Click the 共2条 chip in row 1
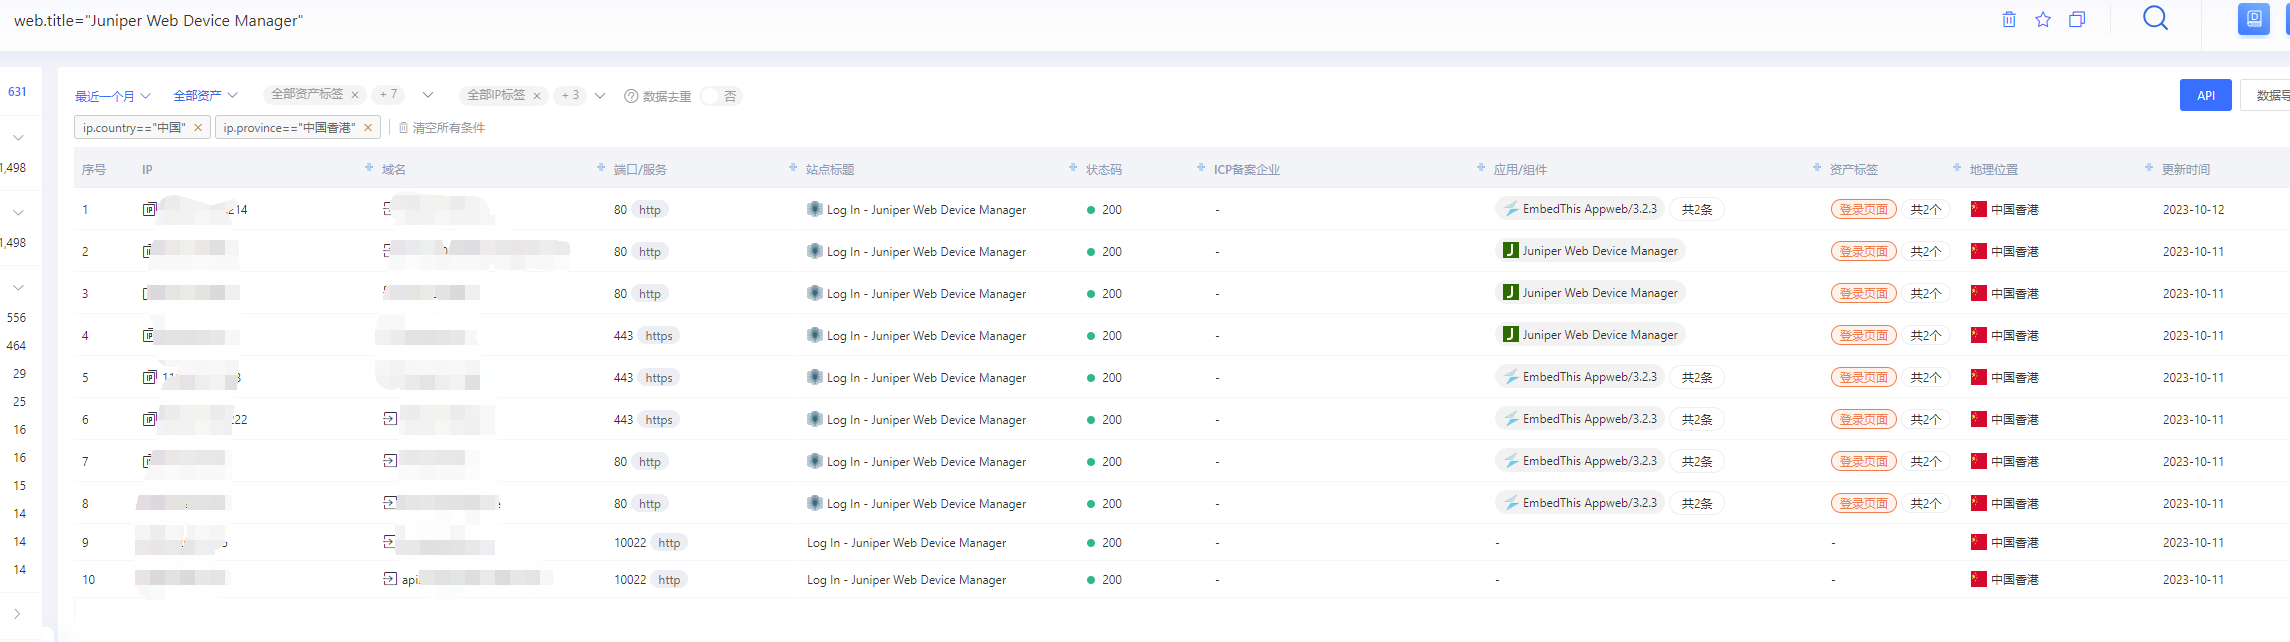 tap(1697, 209)
